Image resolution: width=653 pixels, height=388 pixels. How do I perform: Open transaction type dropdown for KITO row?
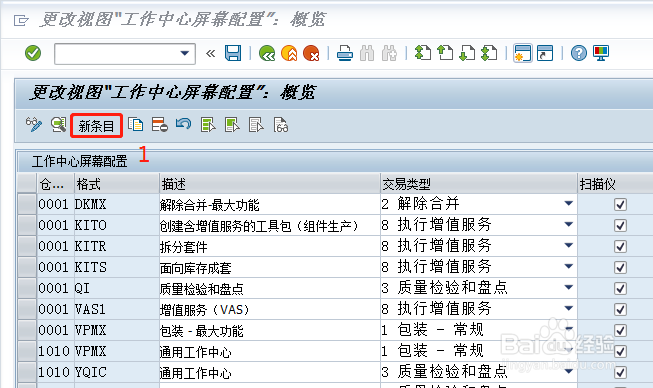[568, 224]
